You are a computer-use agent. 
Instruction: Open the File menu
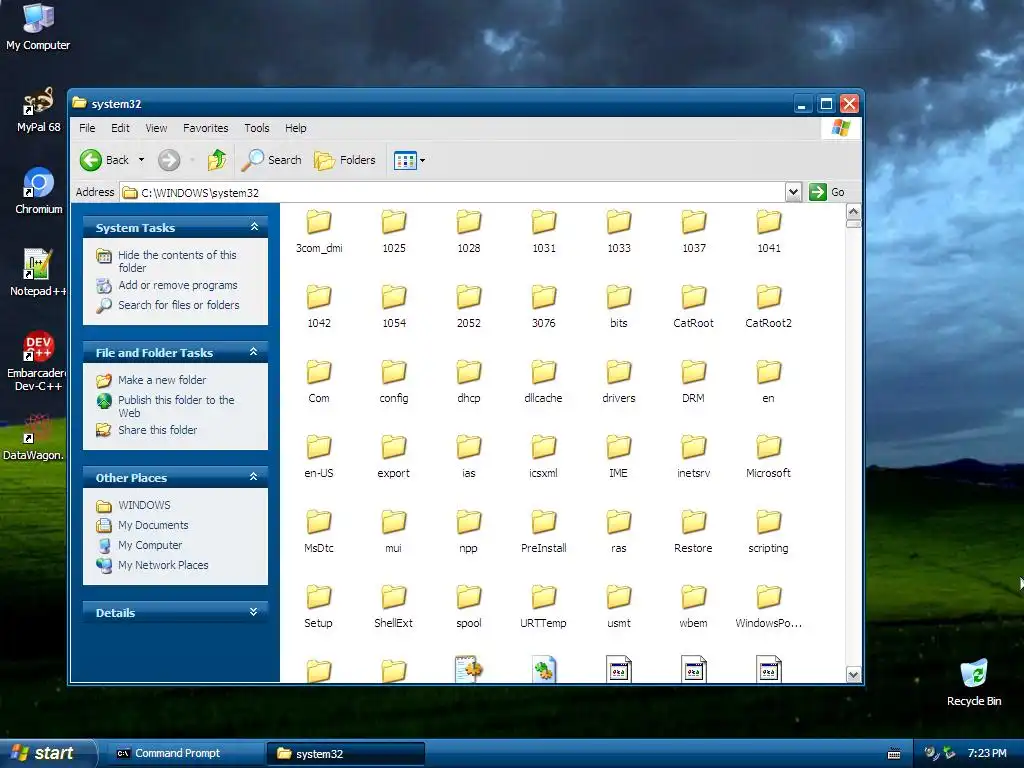pos(87,128)
